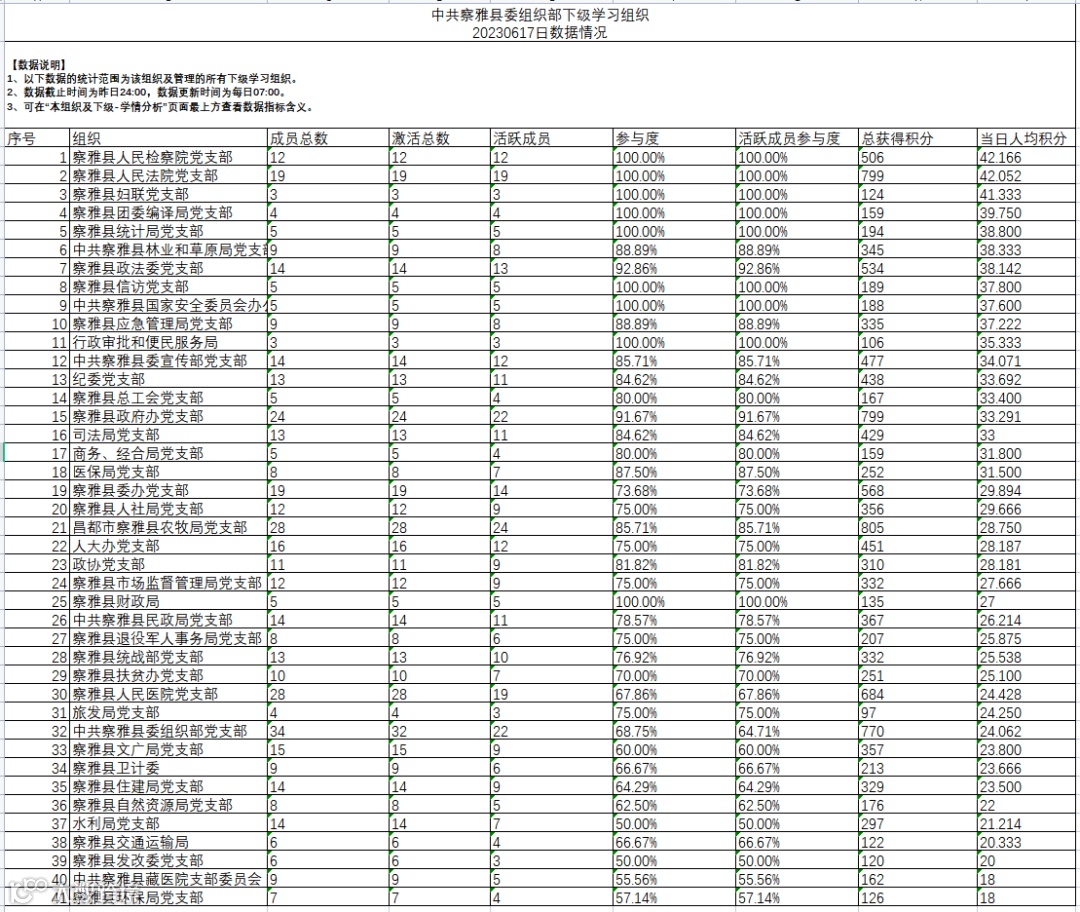Select the 总获得积分 header cell
Viewport: 1080px width, 912px height.
pos(917,138)
